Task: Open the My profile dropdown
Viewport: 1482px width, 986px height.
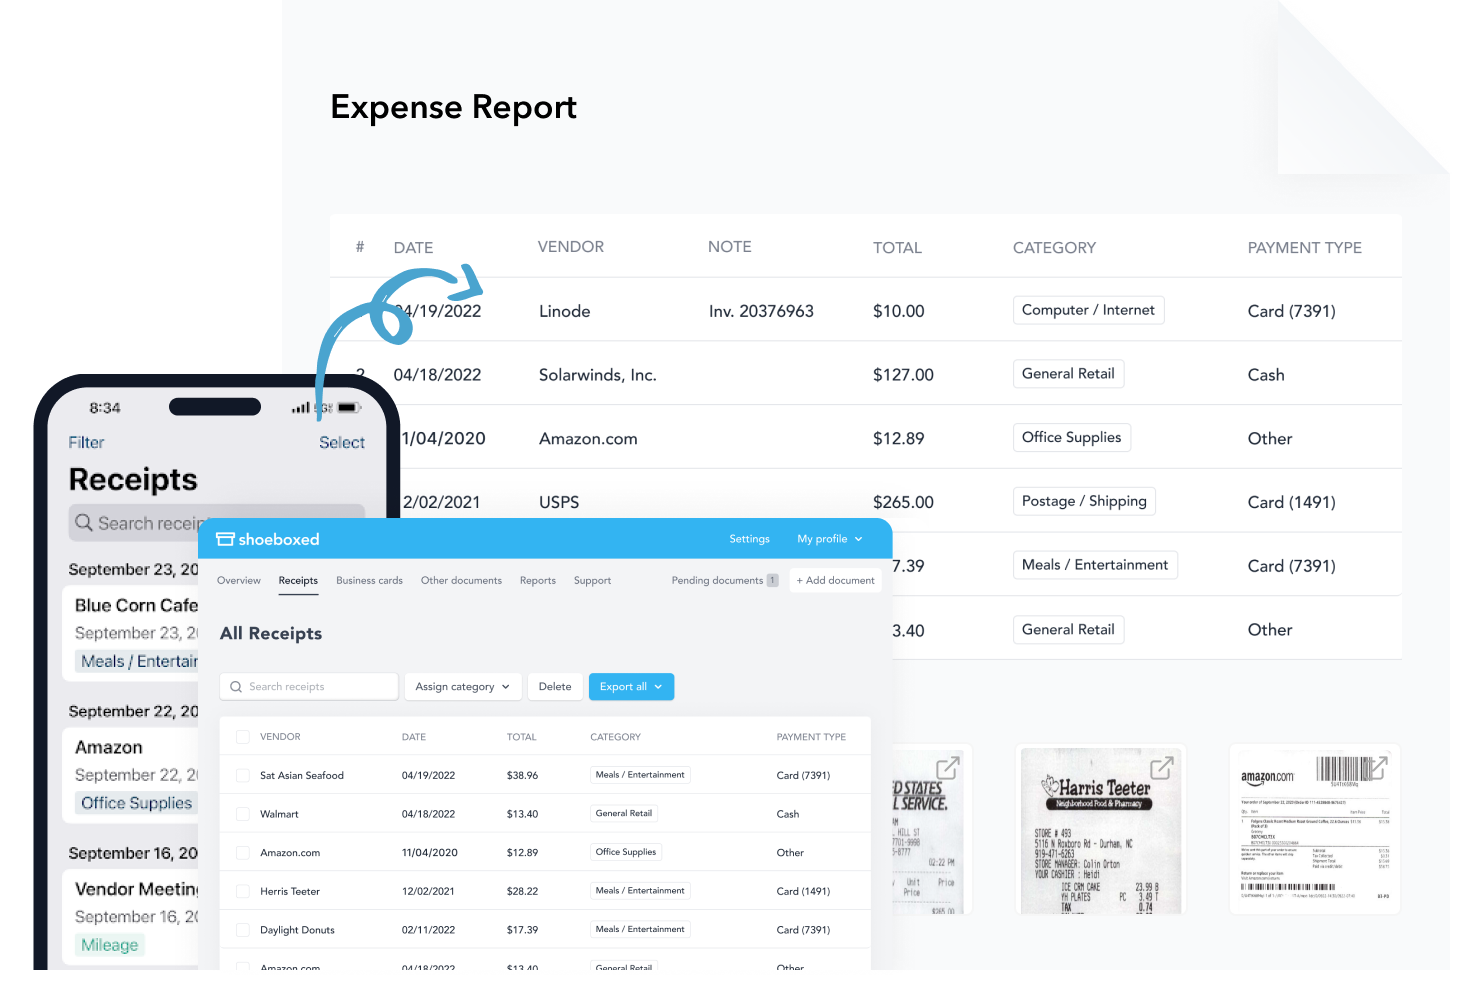Action: tap(830, 539)
